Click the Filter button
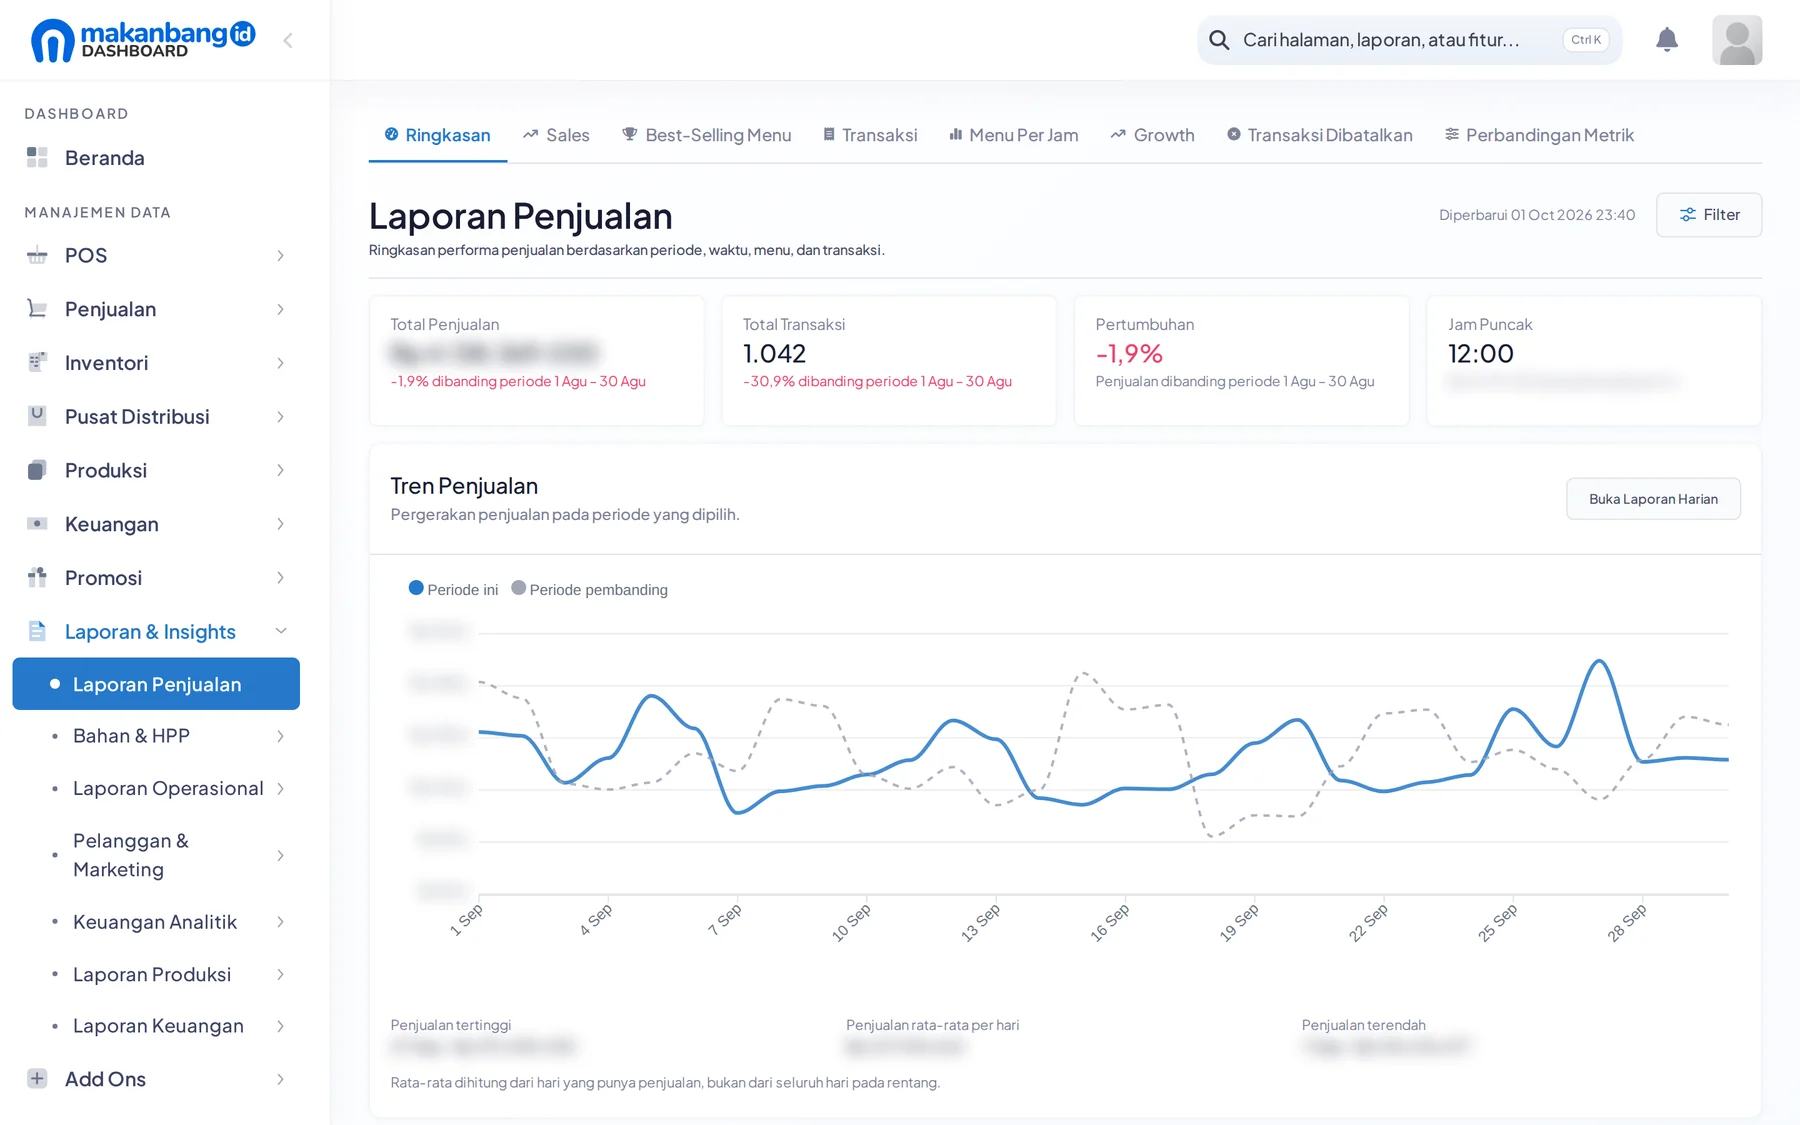The image size is (1800, 1125). (1709, 215)
